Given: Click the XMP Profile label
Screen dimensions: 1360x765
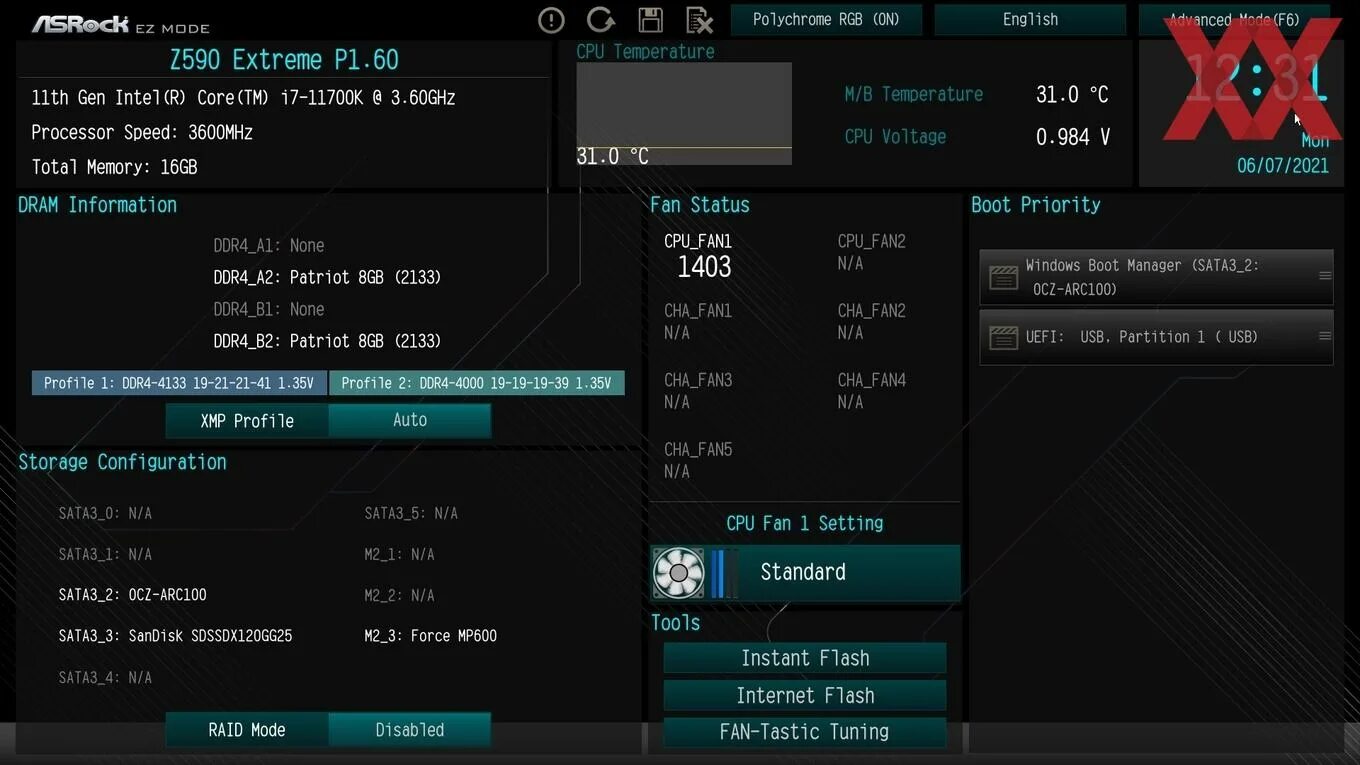Looking at the screenshot, I should click(x=247, y=421).
